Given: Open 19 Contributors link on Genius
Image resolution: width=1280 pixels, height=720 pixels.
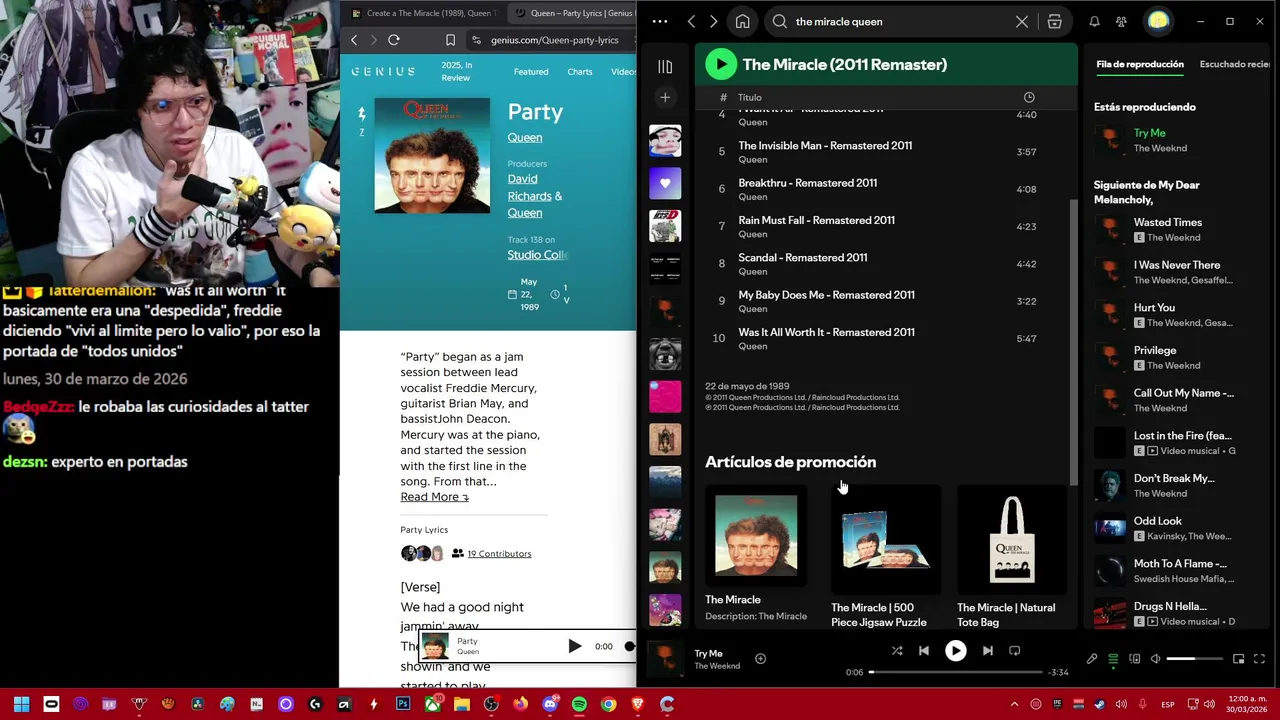Looking at the screenshot, I should (499, 553).
